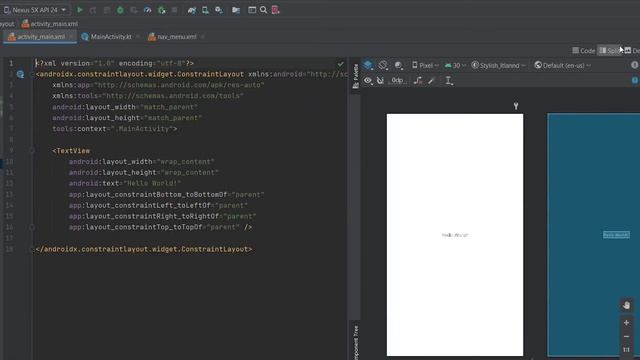Open the Project Structure folder icon
This screenshot has width=640, height=360.
pyautogui.click(x=236, y=10)
